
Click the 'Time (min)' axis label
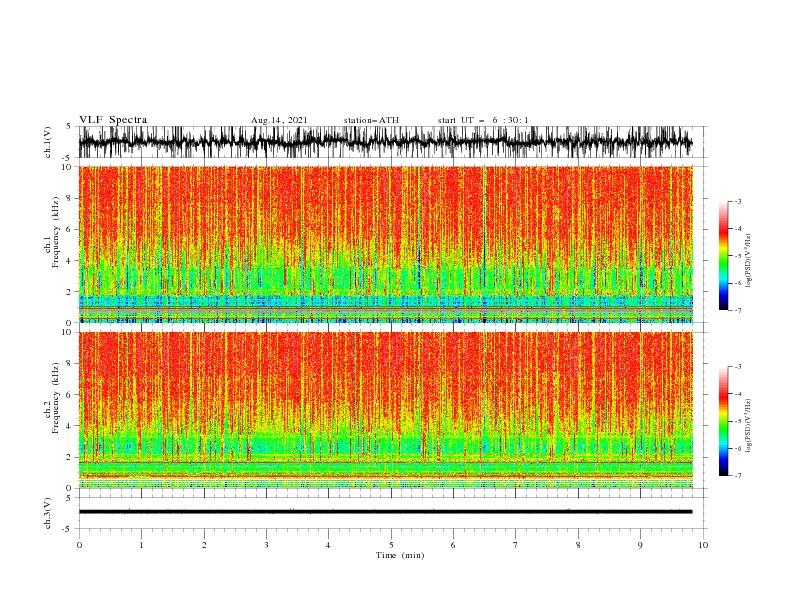400,555
